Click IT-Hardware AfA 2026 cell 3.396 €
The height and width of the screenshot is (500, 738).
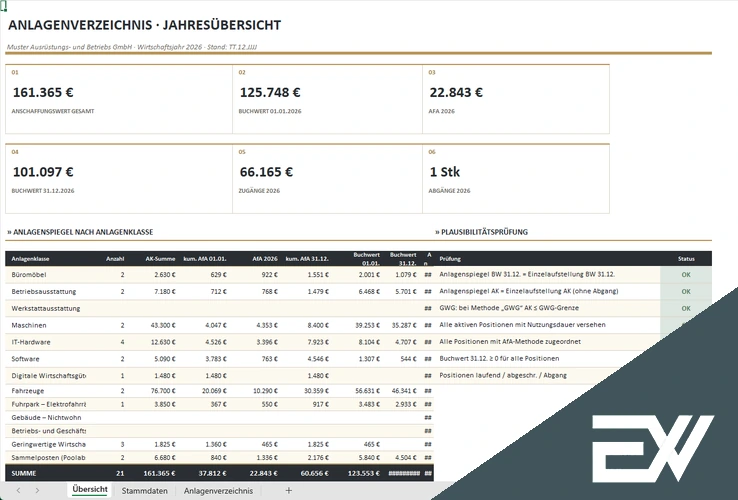(x=267, y=342)
